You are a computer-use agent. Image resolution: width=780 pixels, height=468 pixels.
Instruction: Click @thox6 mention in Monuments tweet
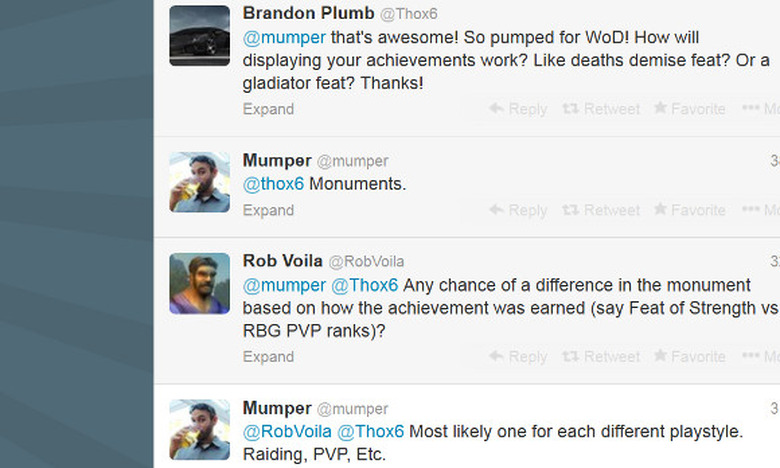pyautogui.click(x=273, y=185)
